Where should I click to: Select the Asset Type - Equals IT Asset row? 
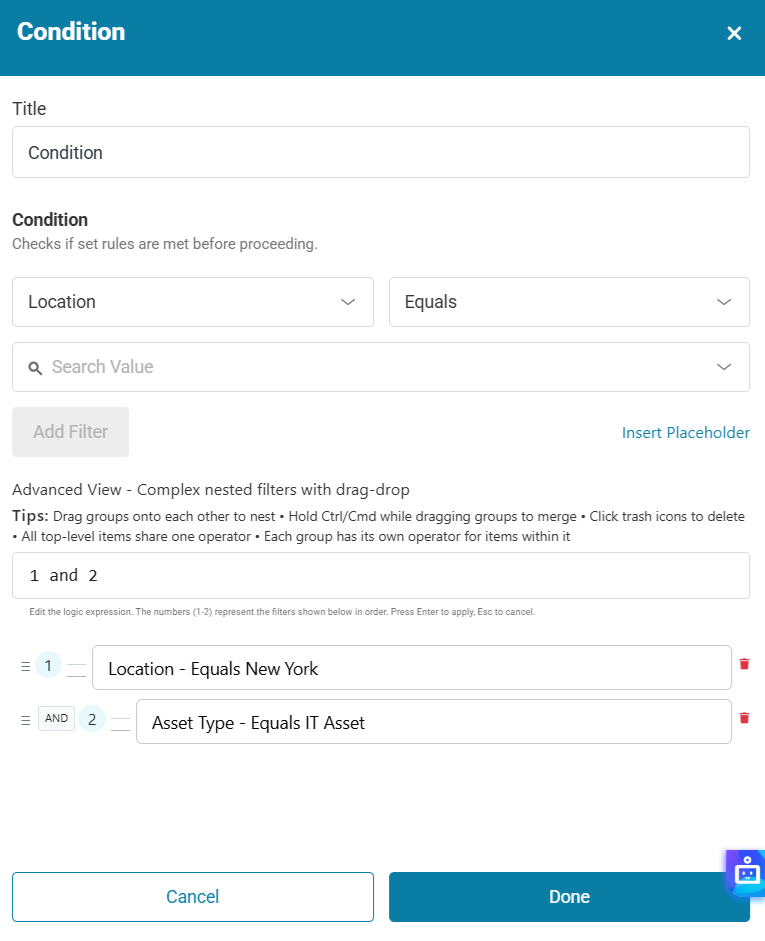click(433, 722)
